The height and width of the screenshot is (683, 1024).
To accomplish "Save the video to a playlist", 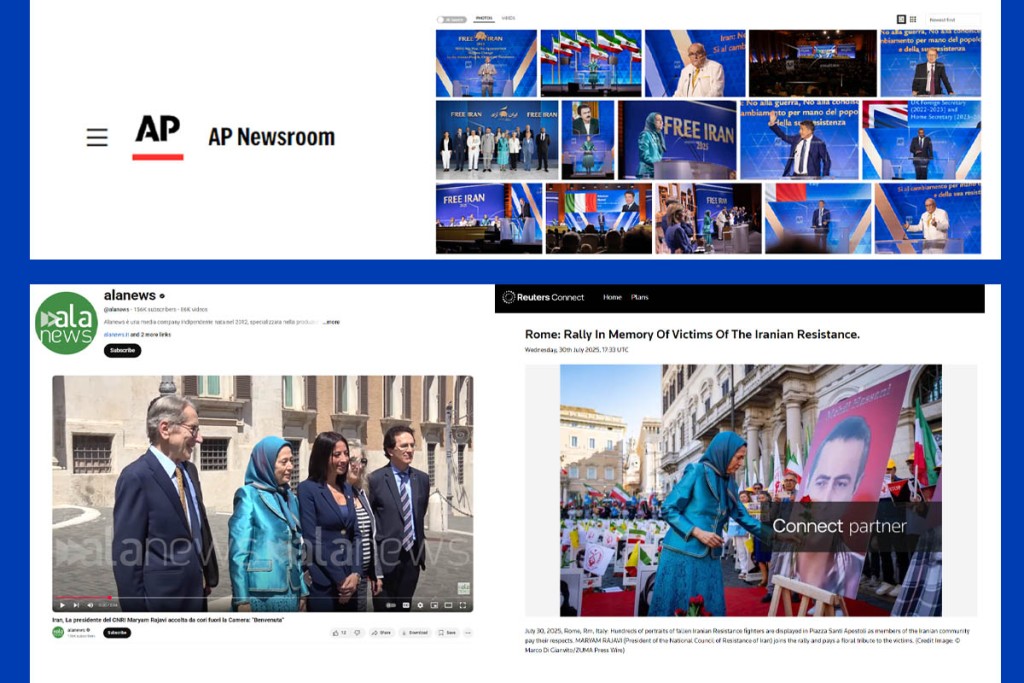I will tap(447, 633).
